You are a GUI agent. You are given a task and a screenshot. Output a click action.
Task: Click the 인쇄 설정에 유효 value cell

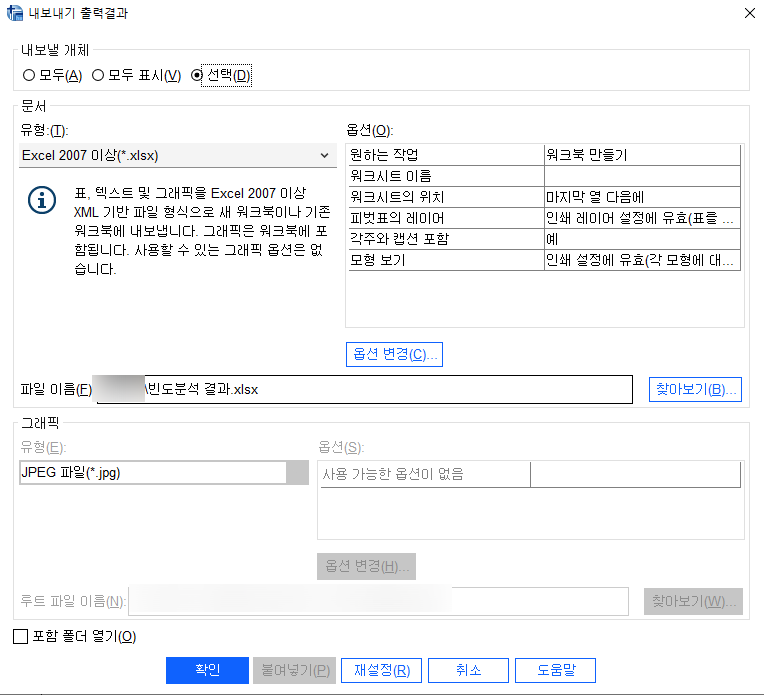coord(642,260)
